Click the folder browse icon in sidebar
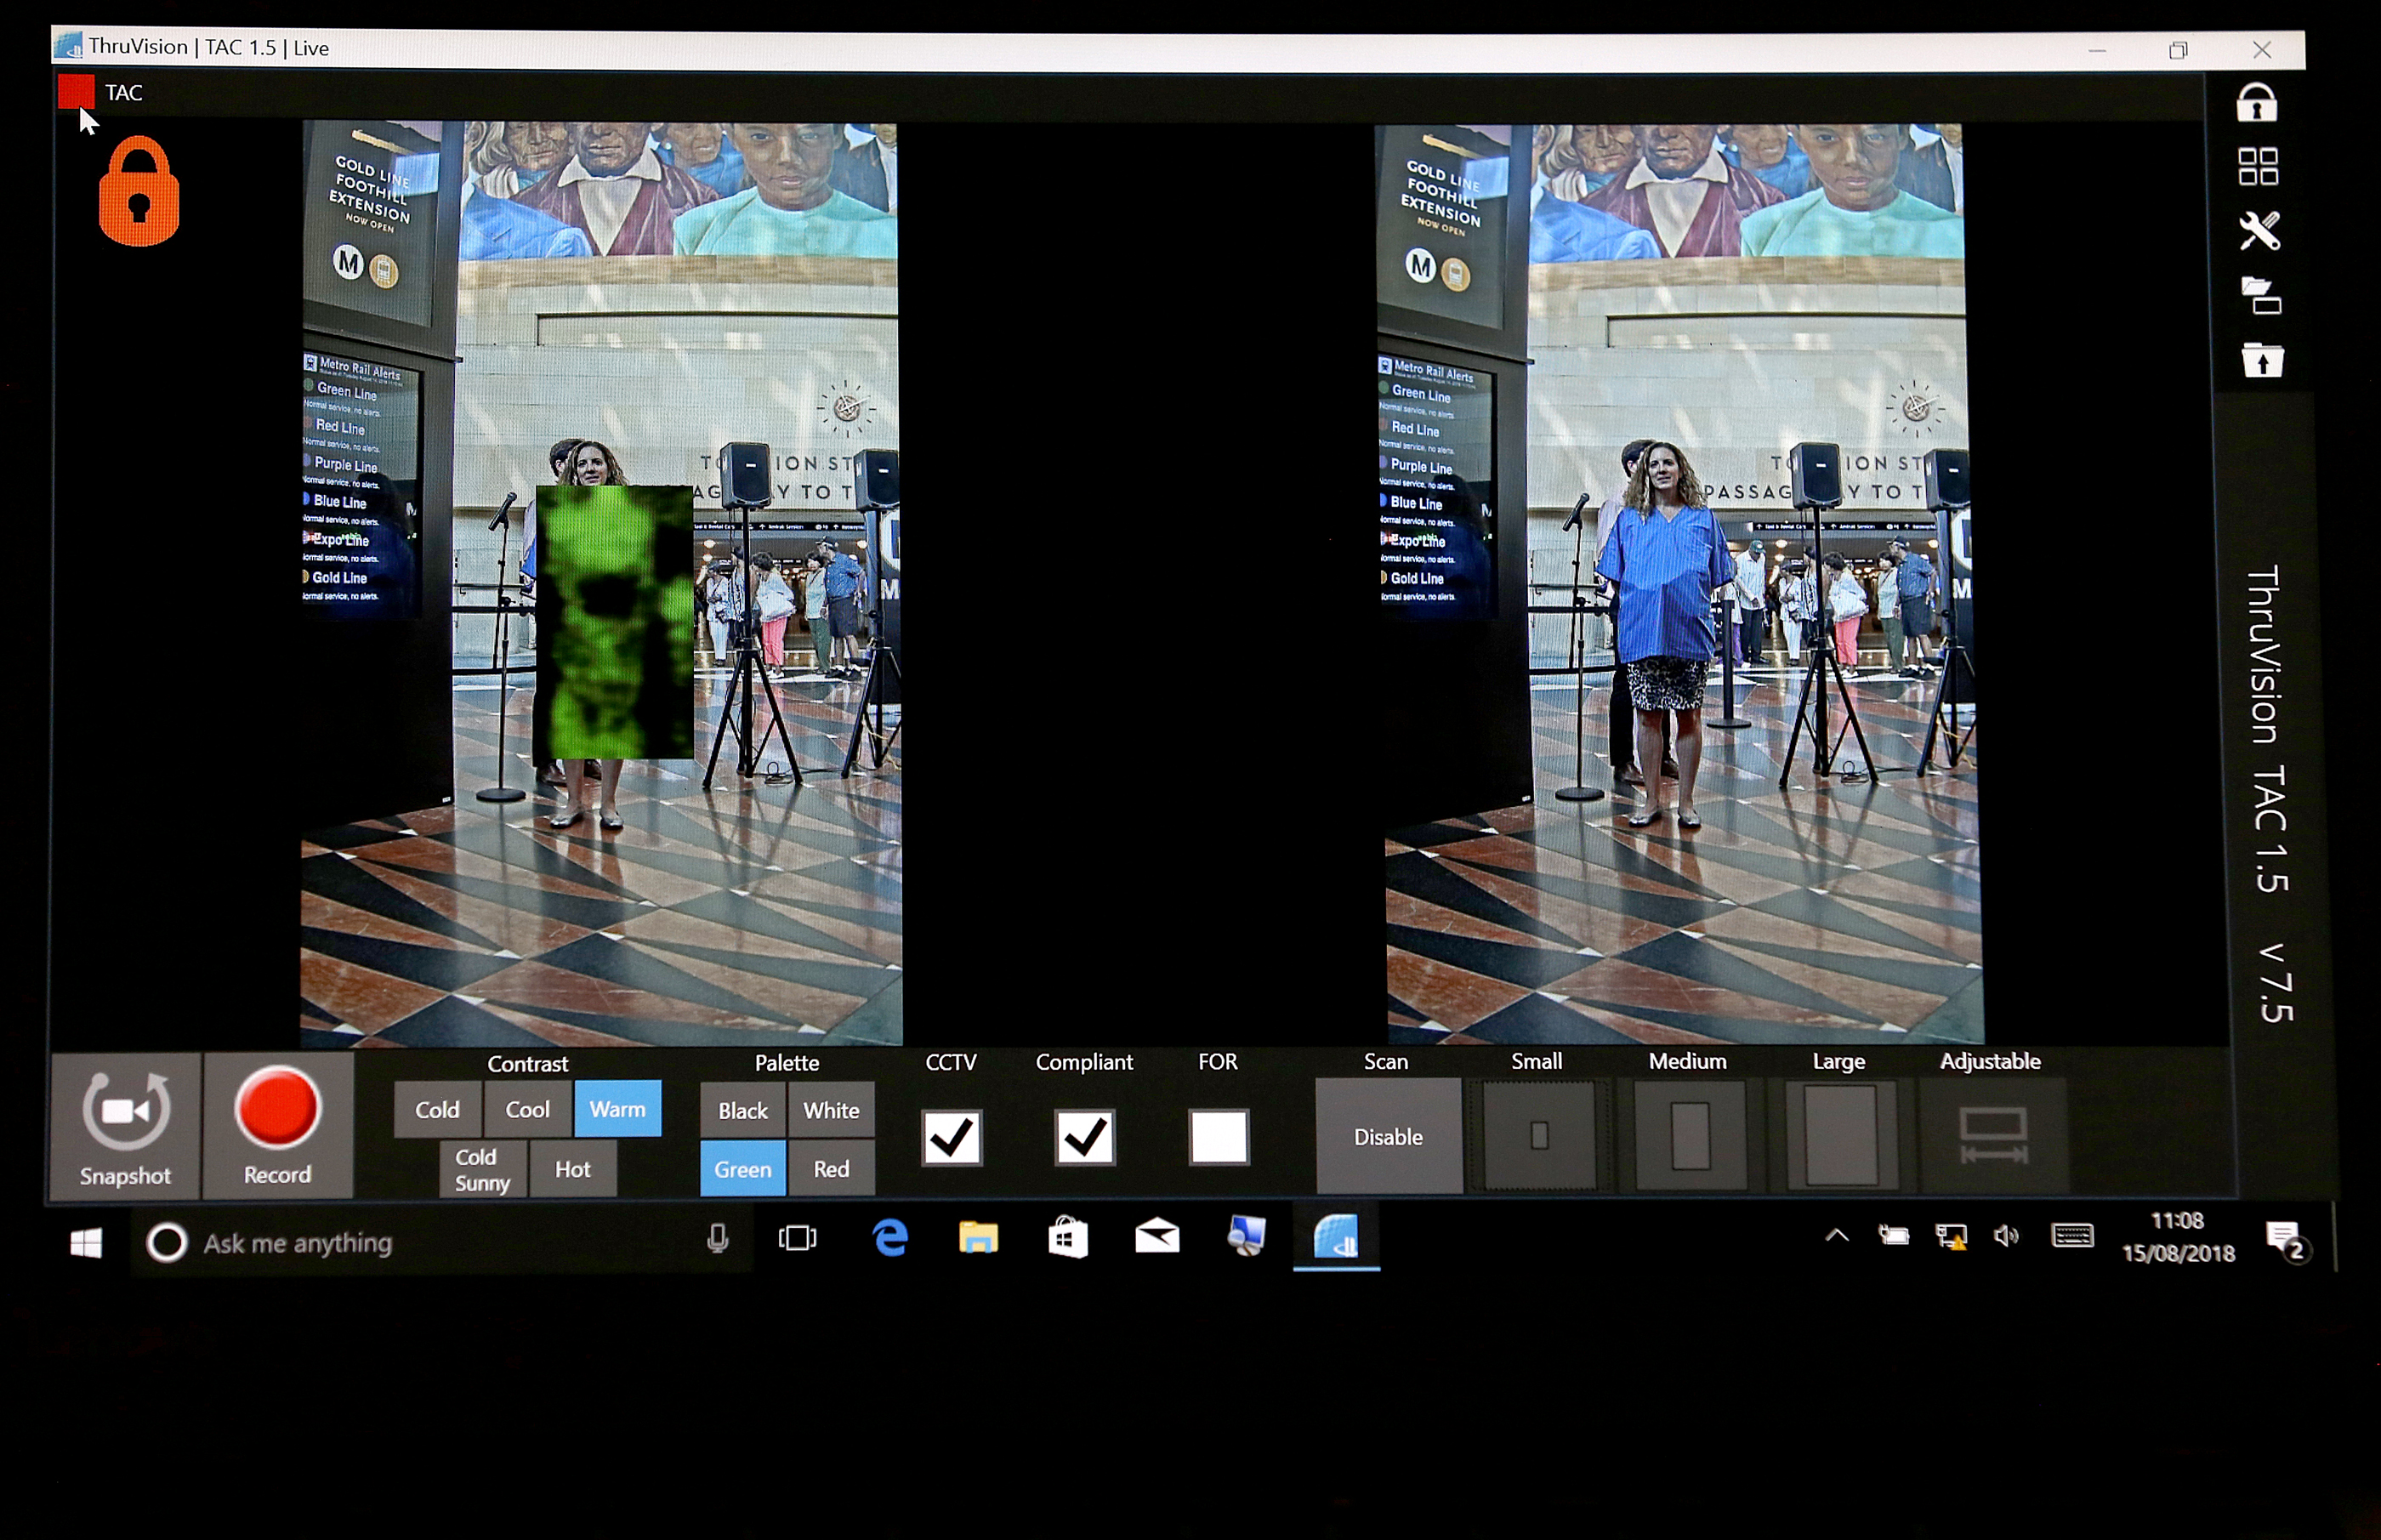The width and height of the screenshot is (2381, 1540). 2260,296
